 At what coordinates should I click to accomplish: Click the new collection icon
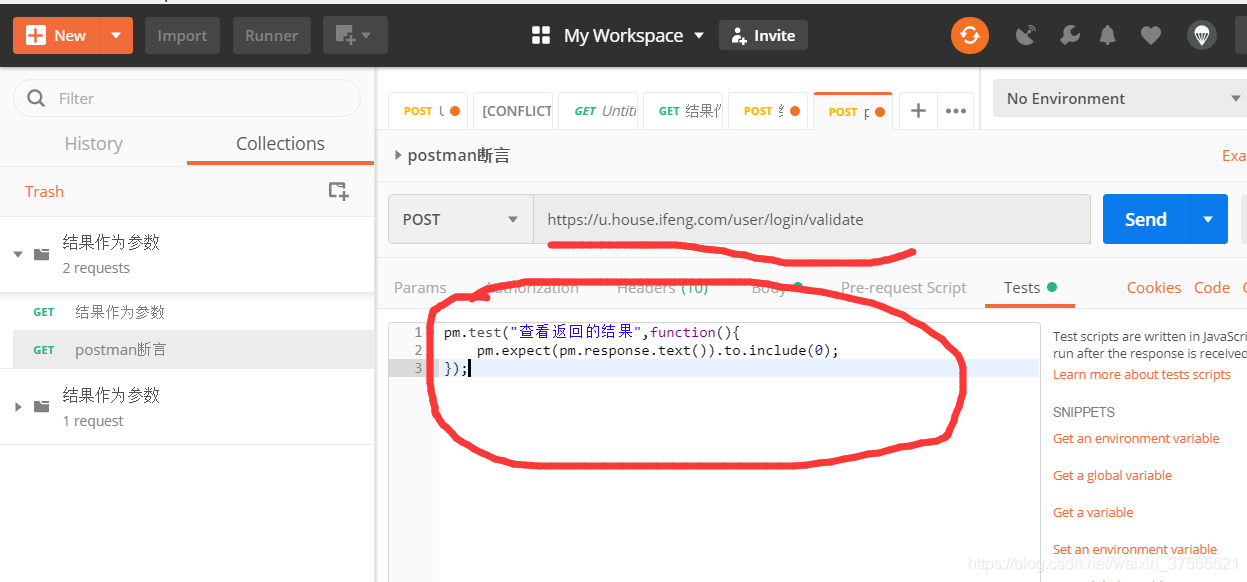[339, 191]
